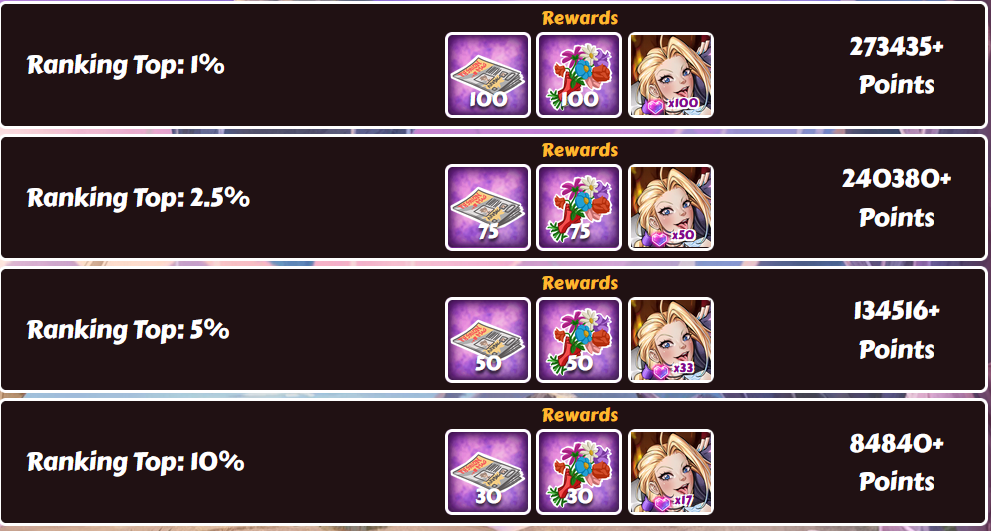Click the 134516+ Points text
Screen dimensions: 997x531
[897, 330]
